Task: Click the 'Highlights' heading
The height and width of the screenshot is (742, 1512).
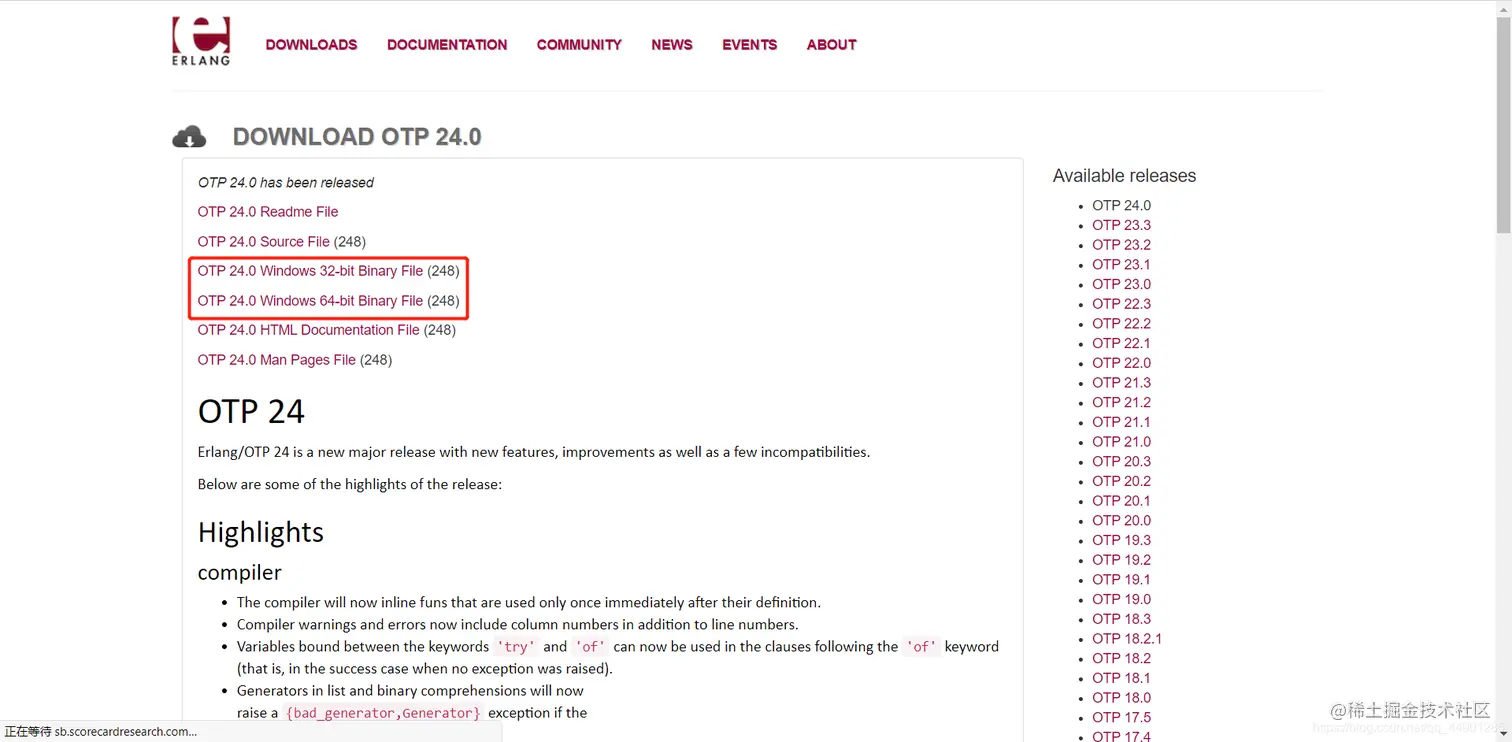Action: coord(261,532)
